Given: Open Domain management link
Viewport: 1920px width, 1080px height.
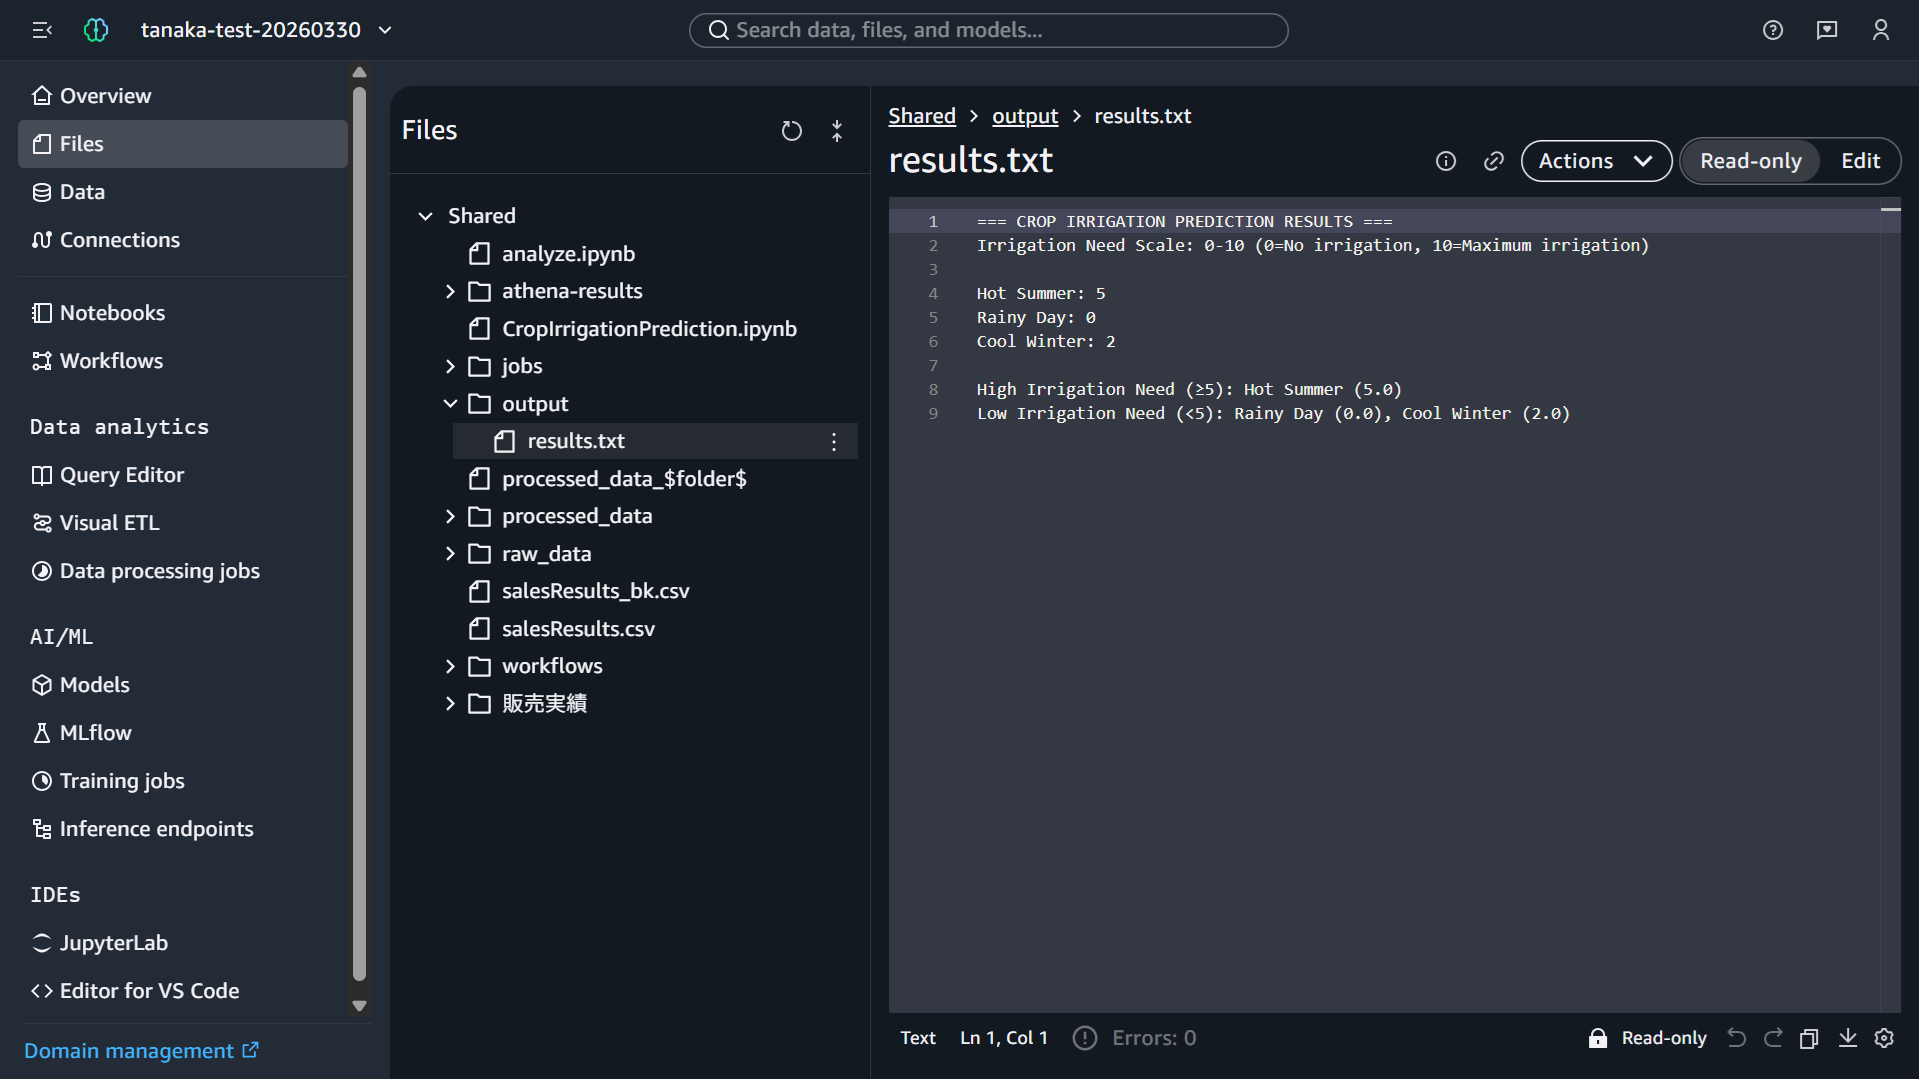Looking at the screenshot, I should click(x=141, y=1051).
